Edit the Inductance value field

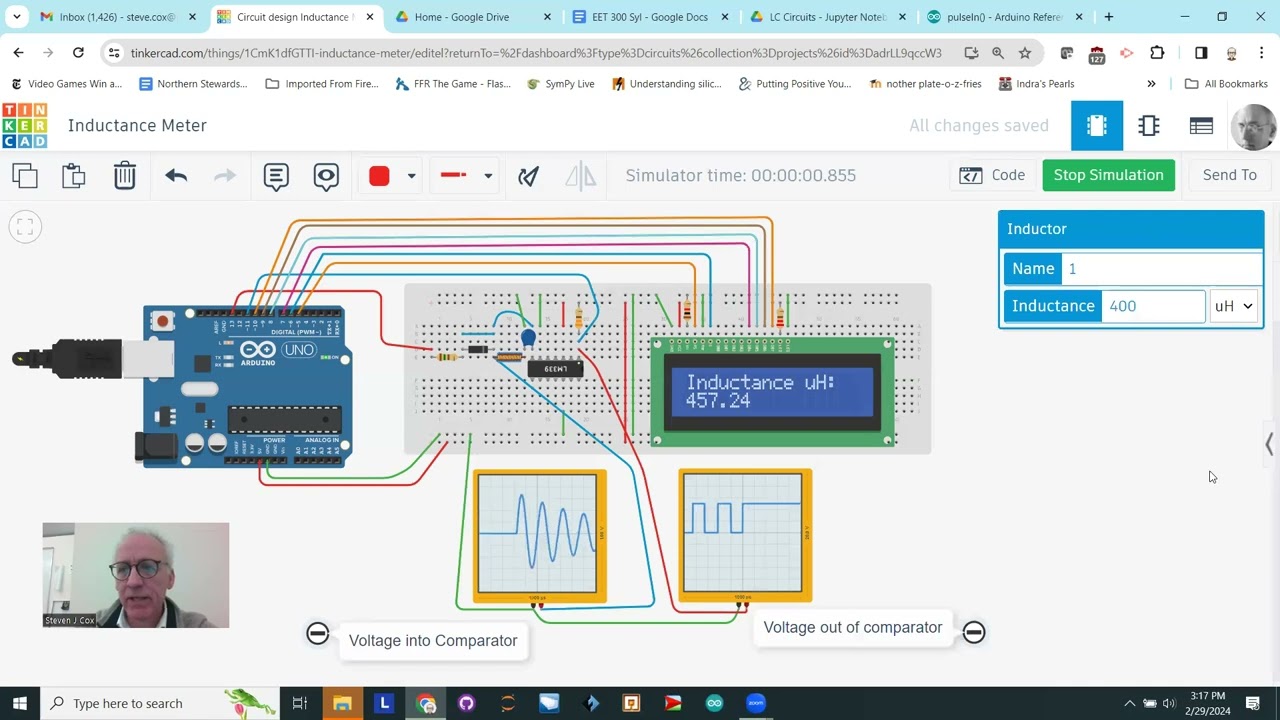[x=1153, y=306]
